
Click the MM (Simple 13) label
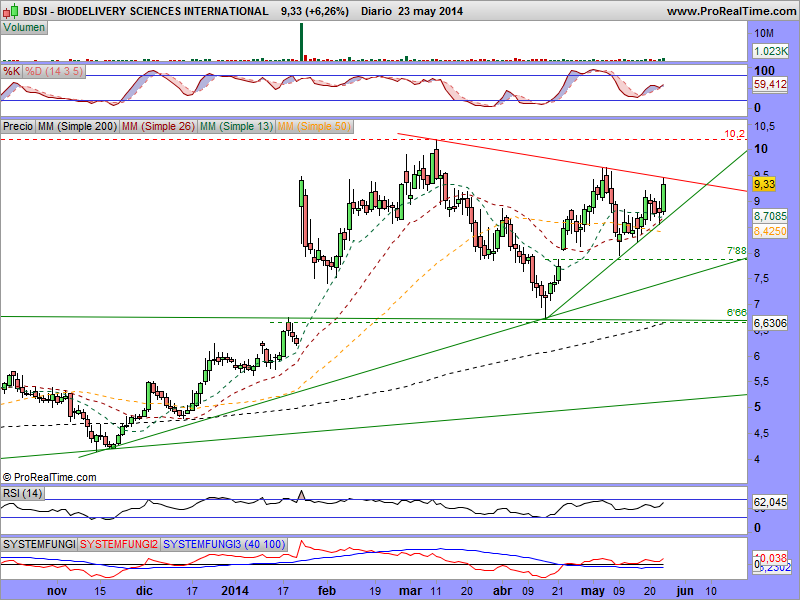point(236,126)
